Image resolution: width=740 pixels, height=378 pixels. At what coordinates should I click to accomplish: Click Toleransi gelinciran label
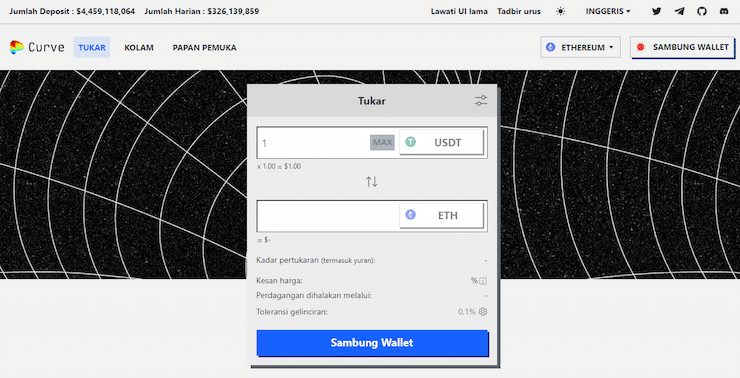(x=292, y=311)
